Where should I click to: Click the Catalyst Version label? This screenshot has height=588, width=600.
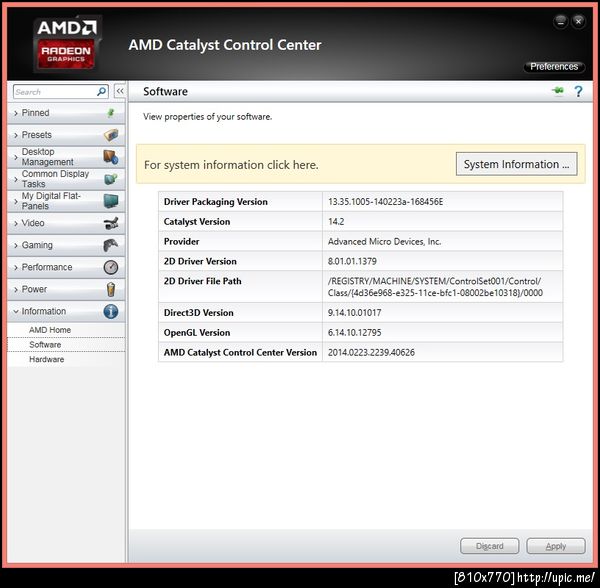click(x=197, y=222)
